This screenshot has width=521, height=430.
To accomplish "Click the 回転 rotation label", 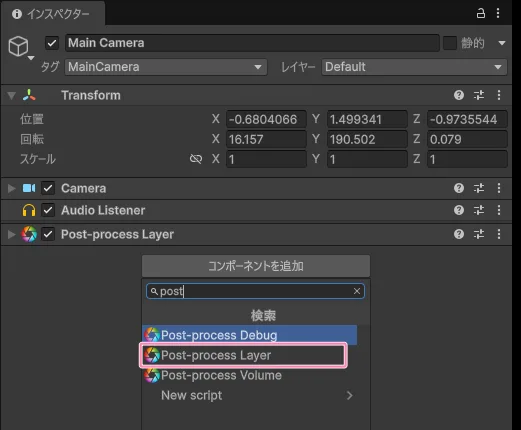I will tap(32, 139).
